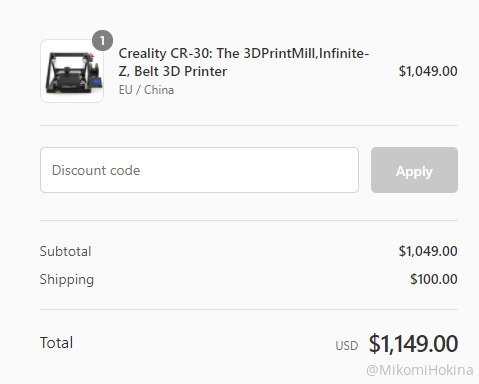Click the divider line above Subtotal
Screen dimensions: 479x384
click(249, 220)
